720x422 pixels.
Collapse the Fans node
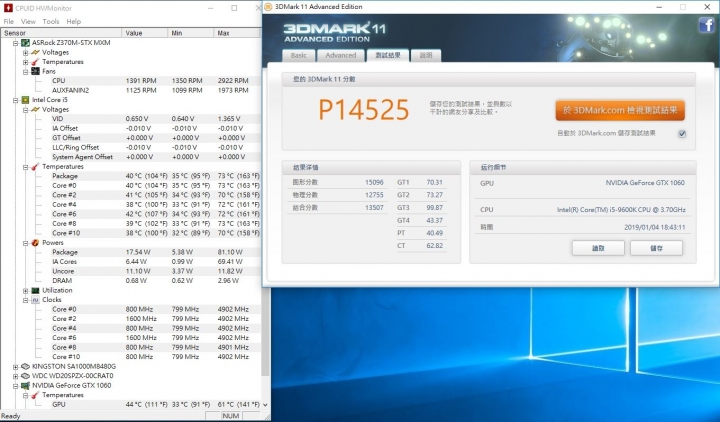click(x=25, y=72)
